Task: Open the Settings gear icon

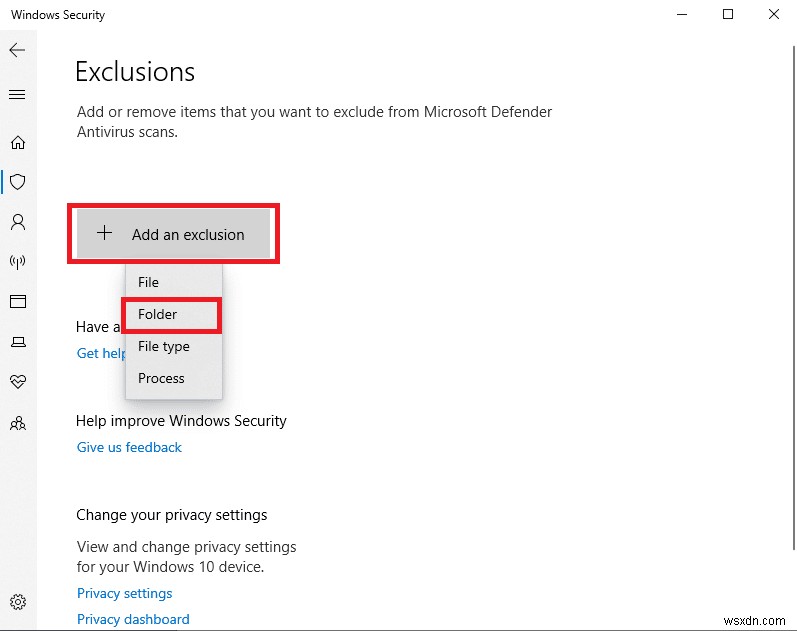Action: 17,602
